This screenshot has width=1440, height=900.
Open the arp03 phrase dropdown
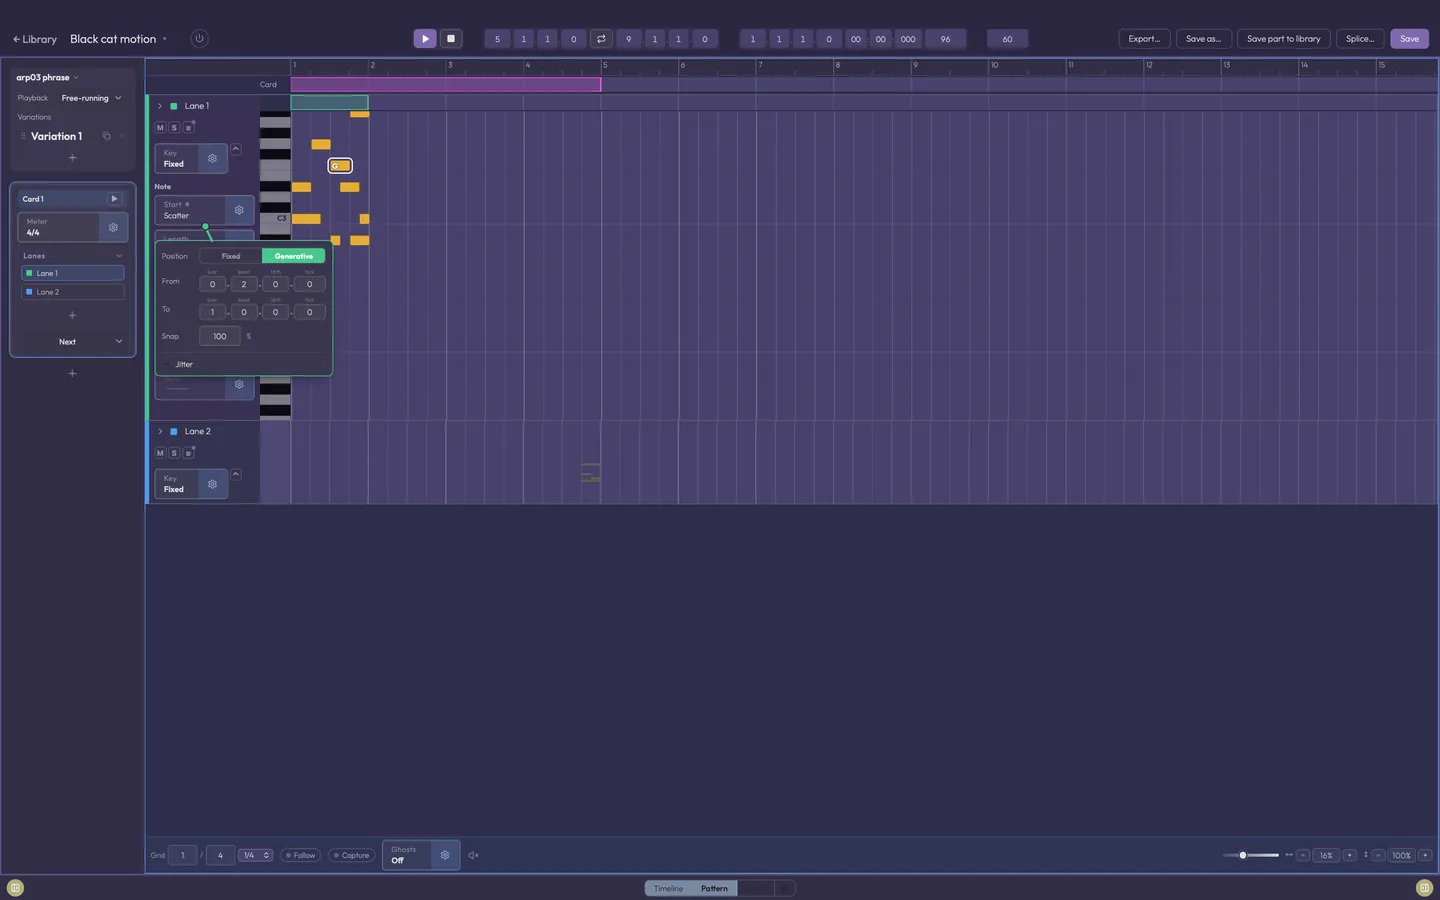[x=47, y=77]
